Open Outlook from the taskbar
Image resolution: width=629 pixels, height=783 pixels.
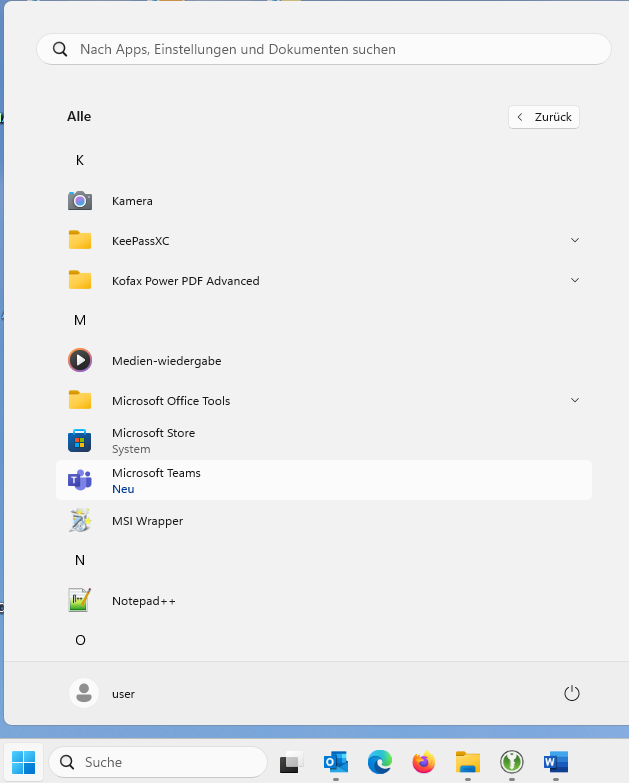[x=335, y=762]
